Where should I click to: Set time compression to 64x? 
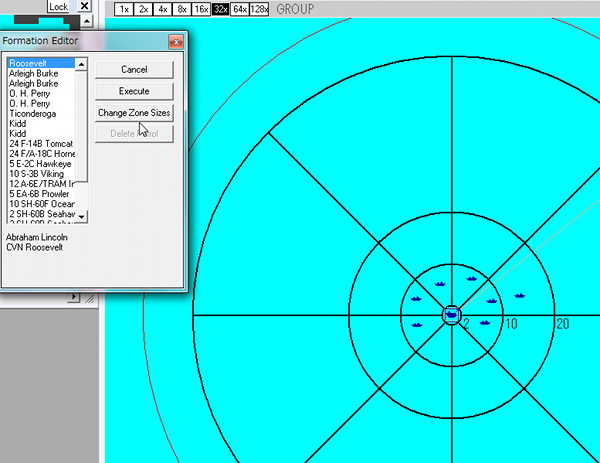pyautogui.click(x=240, y=9)
